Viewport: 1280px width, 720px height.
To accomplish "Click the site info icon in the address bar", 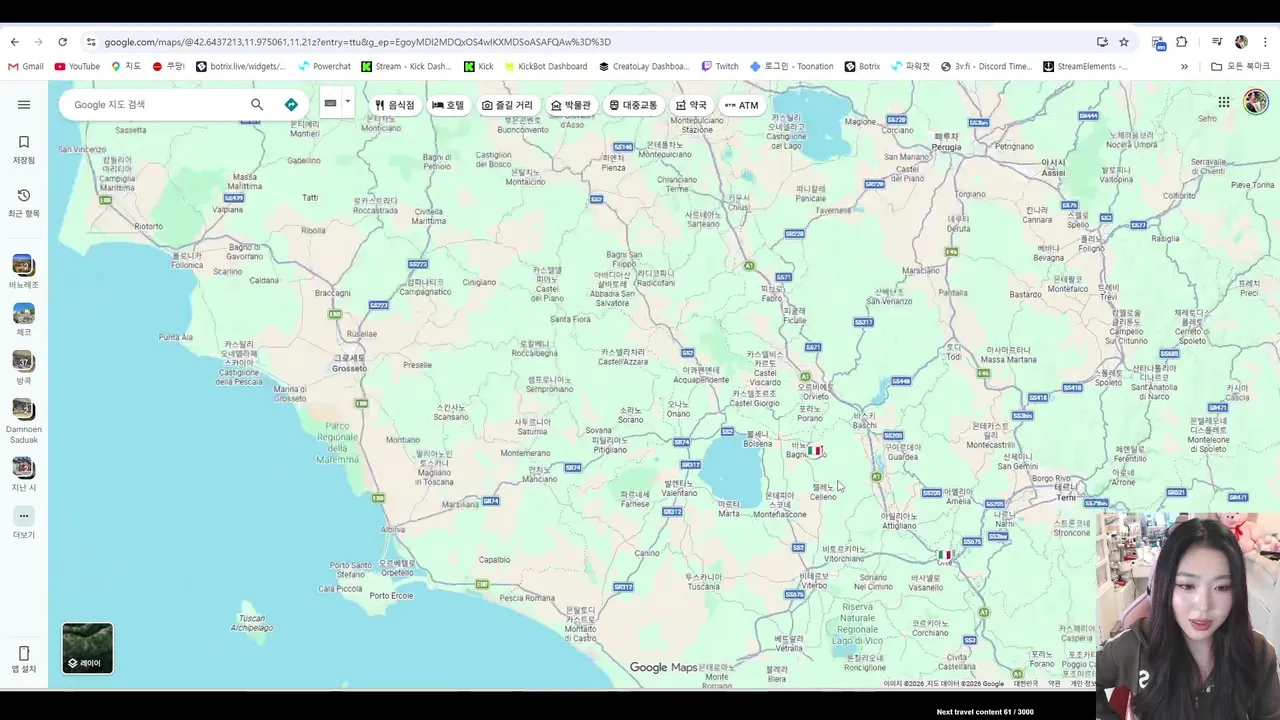I will pos(91,42).
